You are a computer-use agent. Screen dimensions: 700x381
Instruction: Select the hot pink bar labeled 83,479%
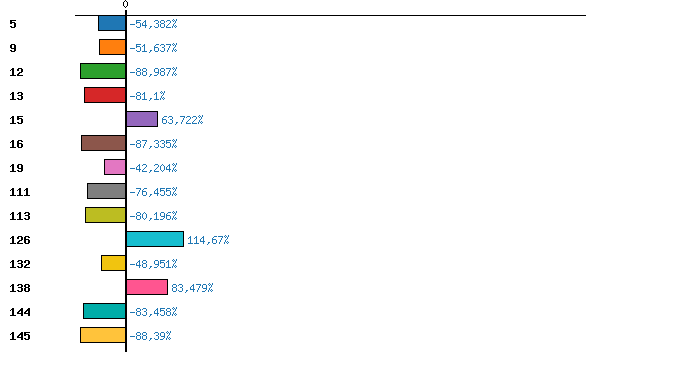click(x=147, y=287)
